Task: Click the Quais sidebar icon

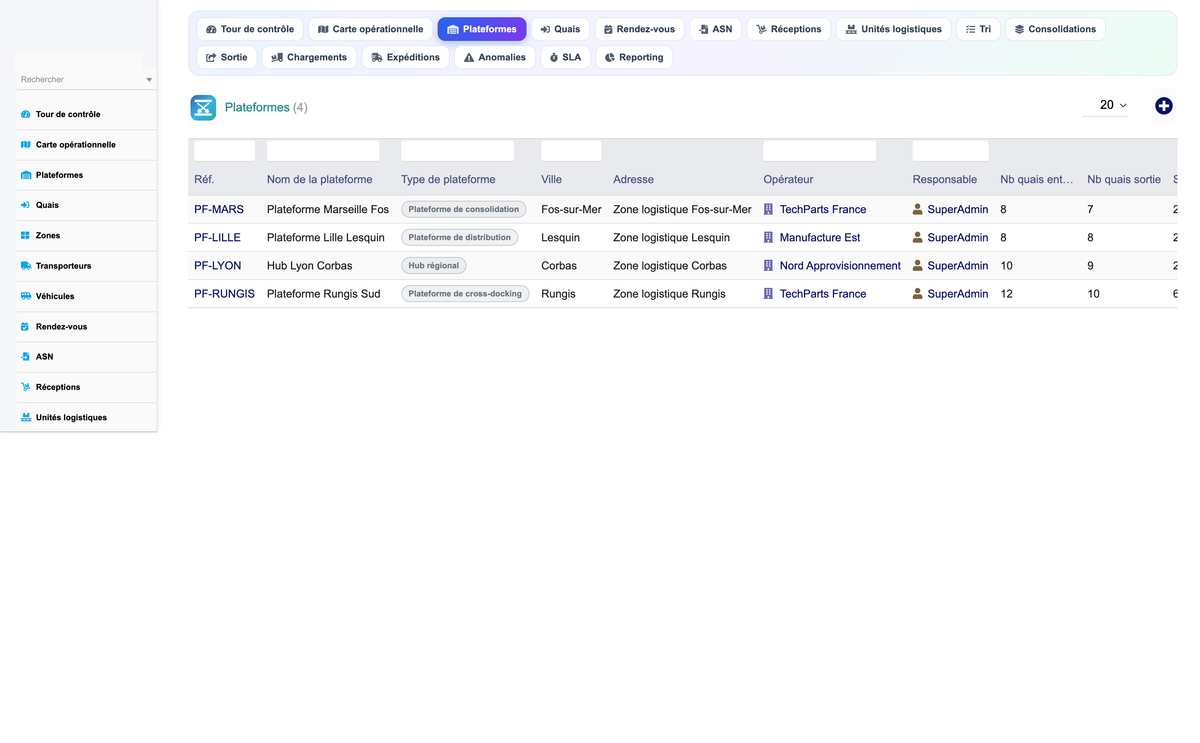Action: (26, 205)
